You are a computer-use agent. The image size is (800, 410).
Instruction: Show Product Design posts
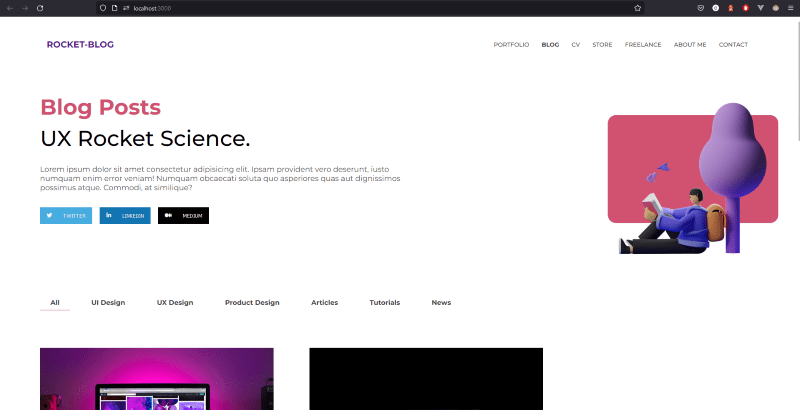pos(252,302)
